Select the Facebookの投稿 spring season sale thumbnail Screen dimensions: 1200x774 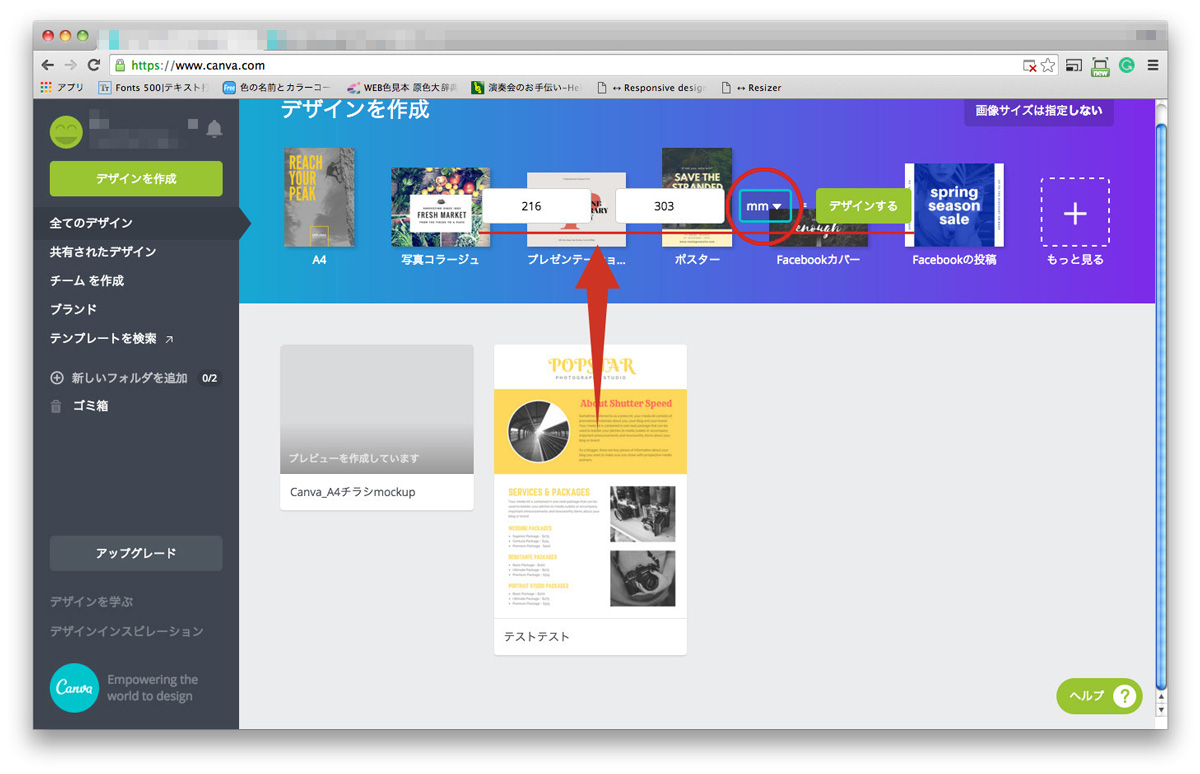tap(954, 205)
